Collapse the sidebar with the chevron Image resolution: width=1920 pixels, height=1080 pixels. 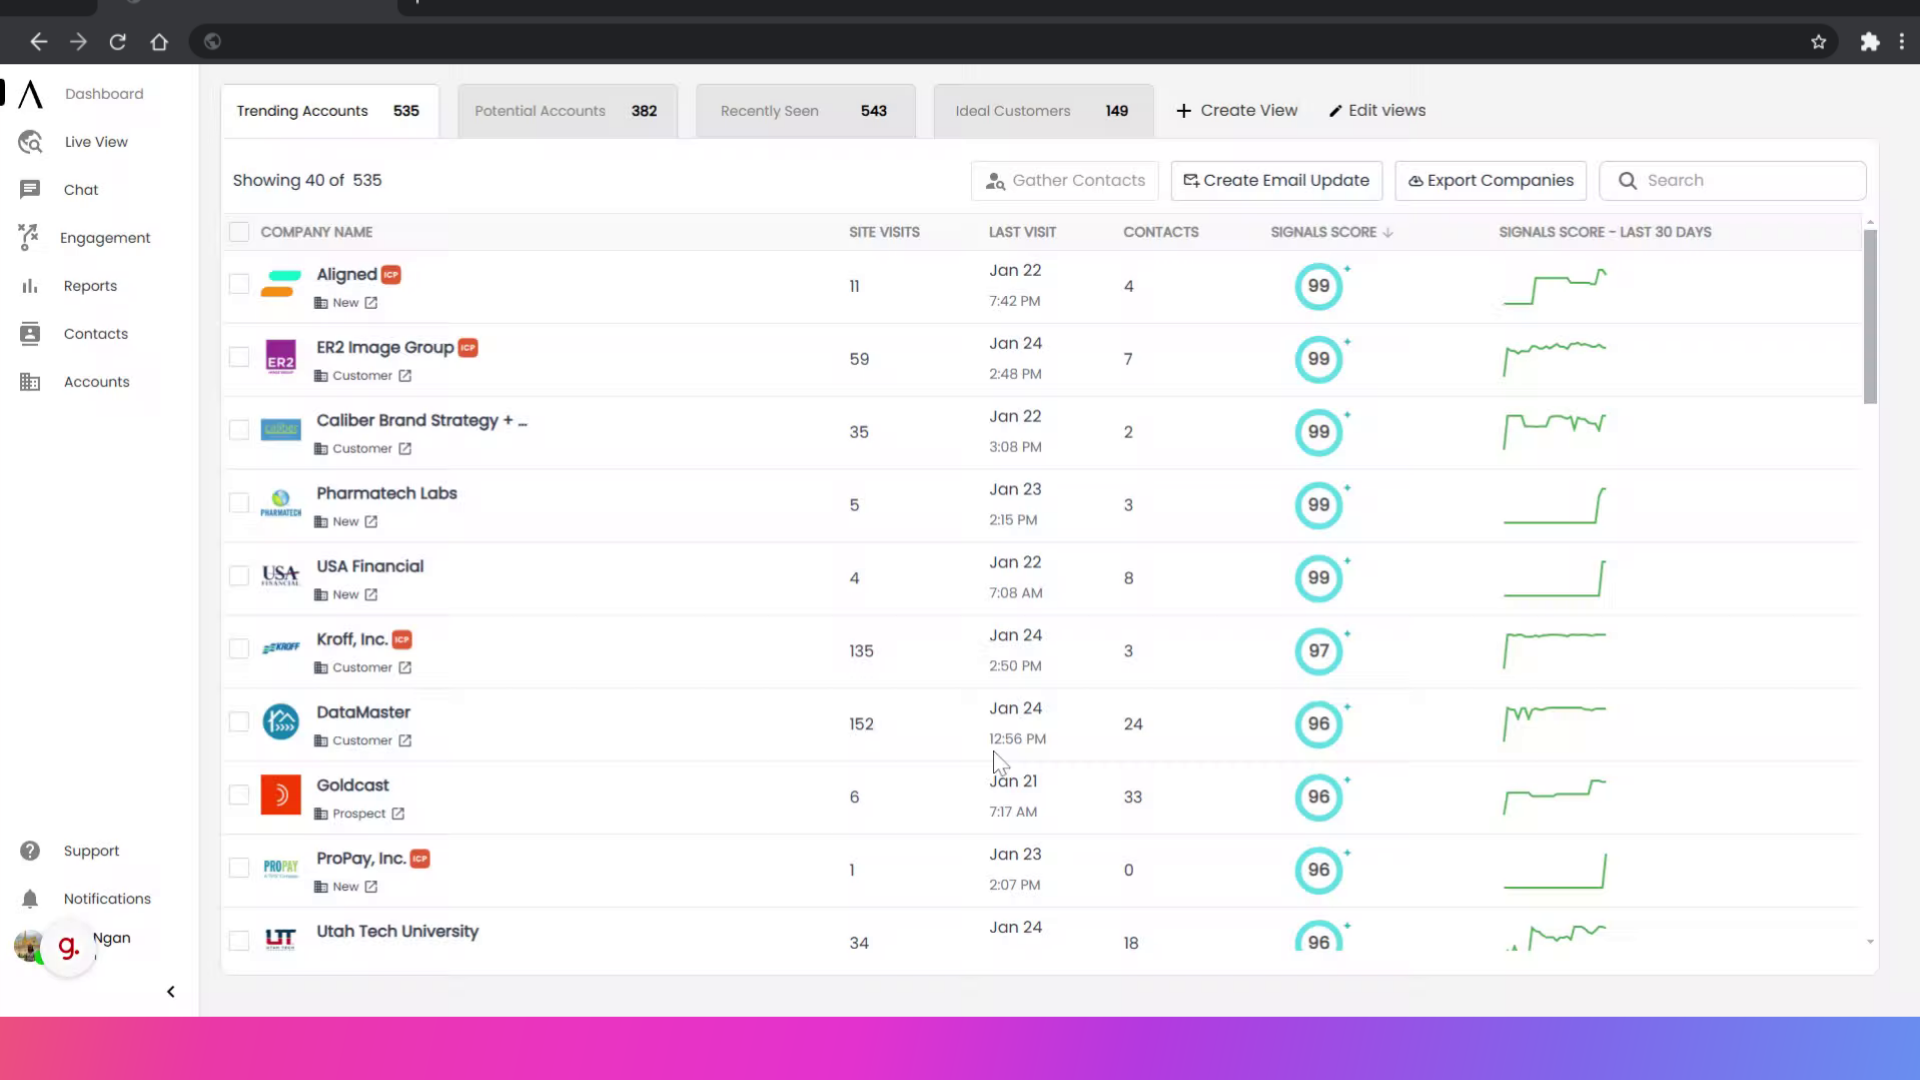coord(171,992)
